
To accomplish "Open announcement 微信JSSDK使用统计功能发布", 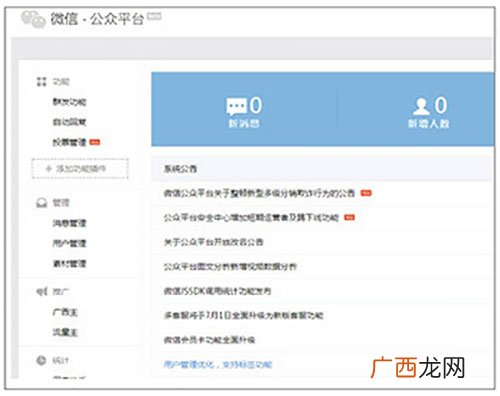I will (x=217, y=291).
